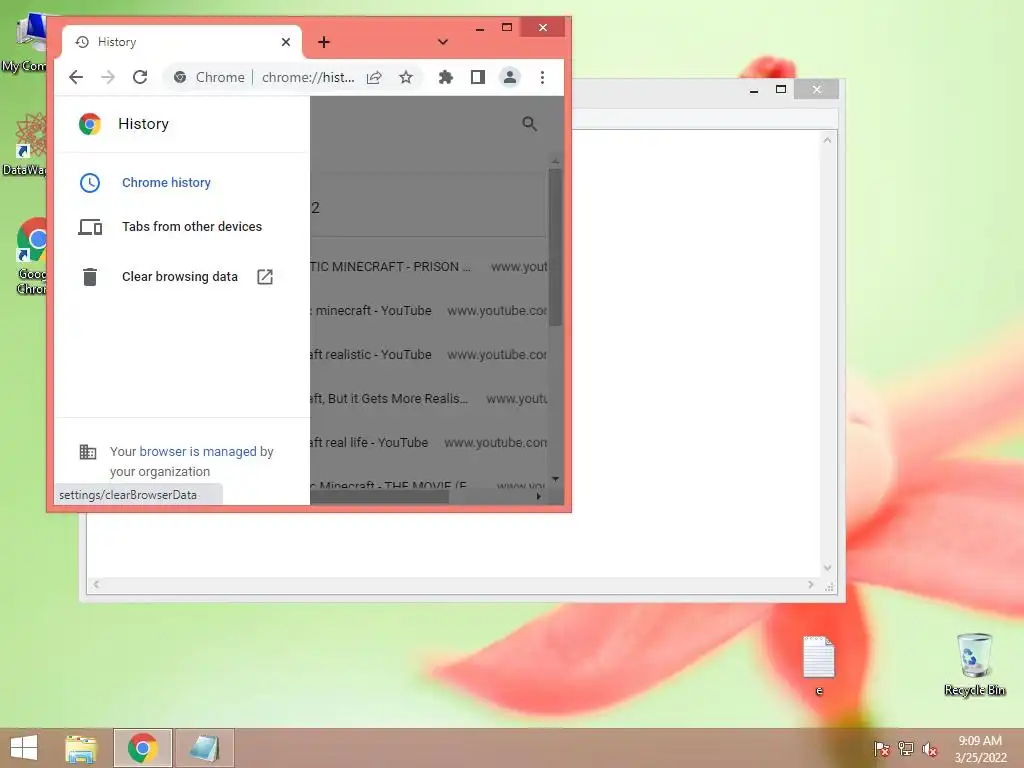Maximize the background Notepad window
The width and height of the screenshot is (1024, 768).
pos(780,89)
